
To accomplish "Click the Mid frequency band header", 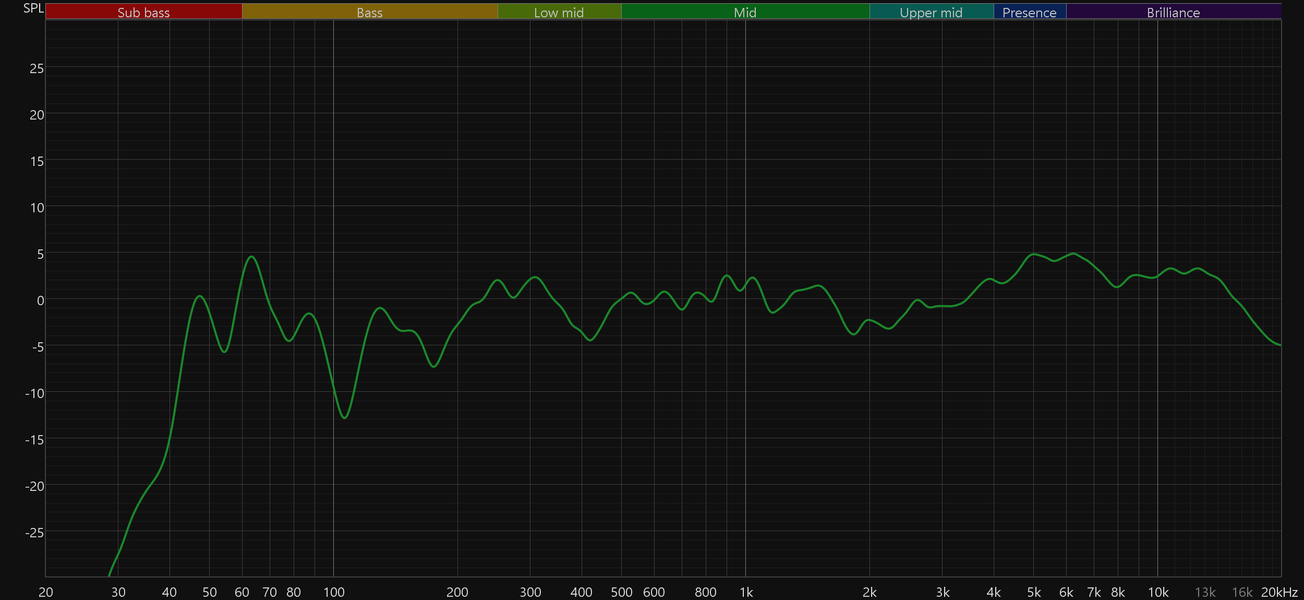I will tap(745, 12).
